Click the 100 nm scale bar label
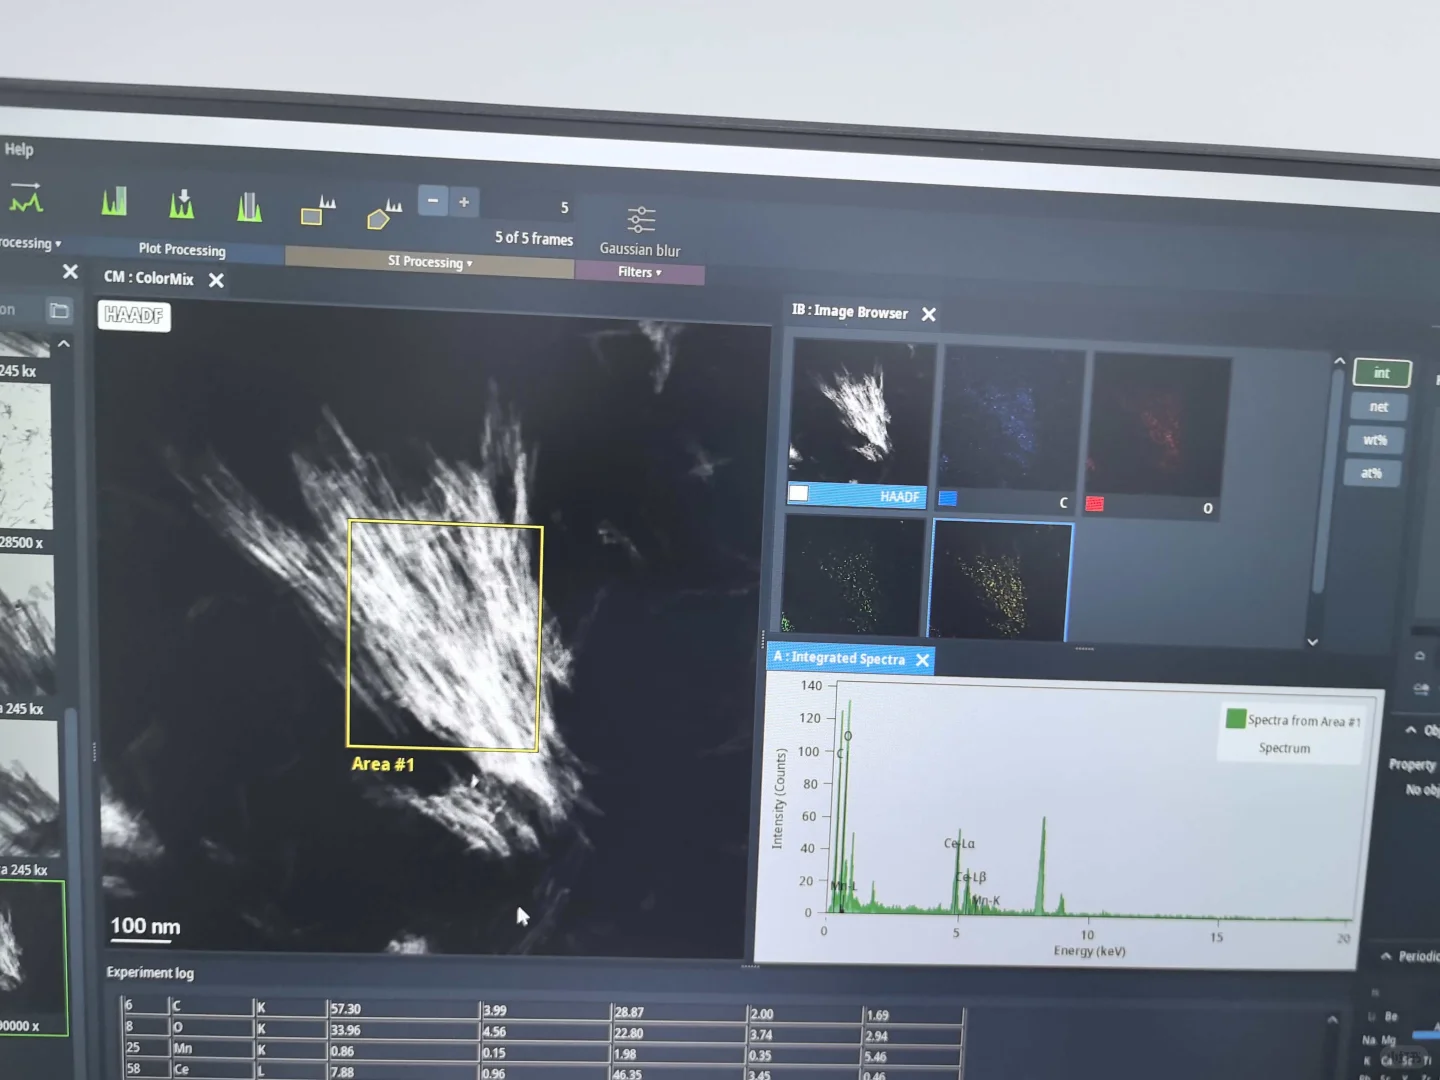This screenshot has height=1080, width=1440. click(145, 926)
